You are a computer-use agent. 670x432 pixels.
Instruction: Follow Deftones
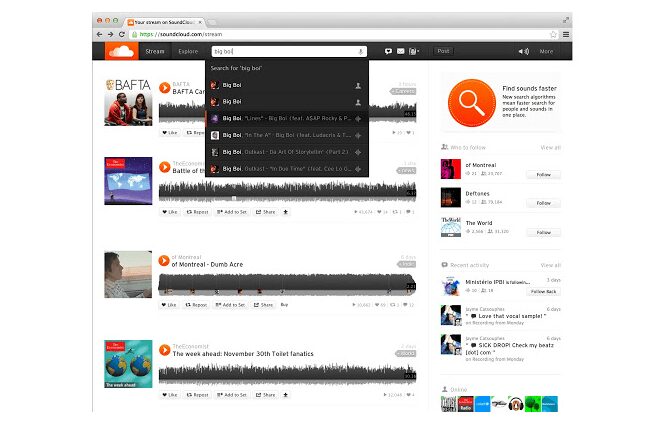click(x=544, y=203)
